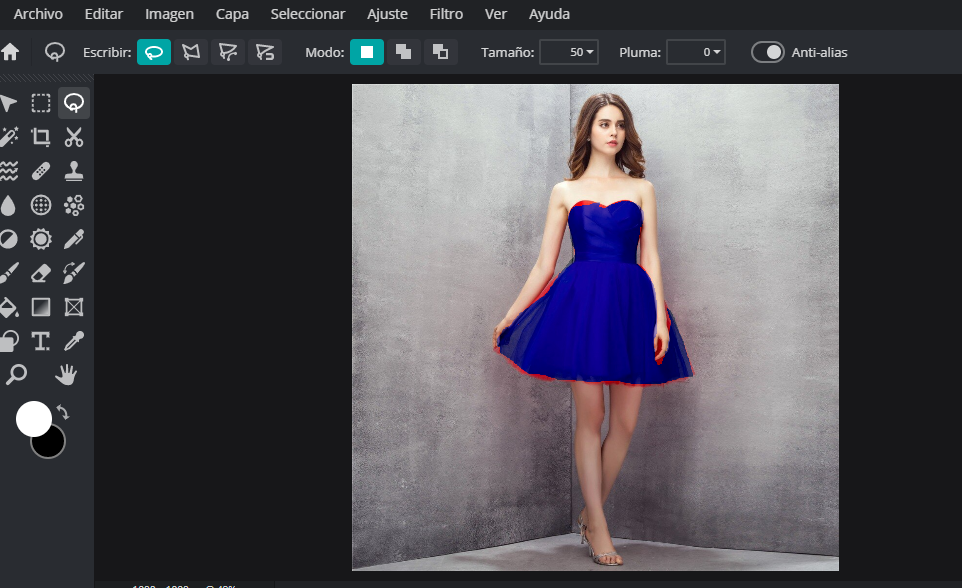Choose the rectangular Marquee select tool
The height and width of the screenshot is (588, 962).
41,103
